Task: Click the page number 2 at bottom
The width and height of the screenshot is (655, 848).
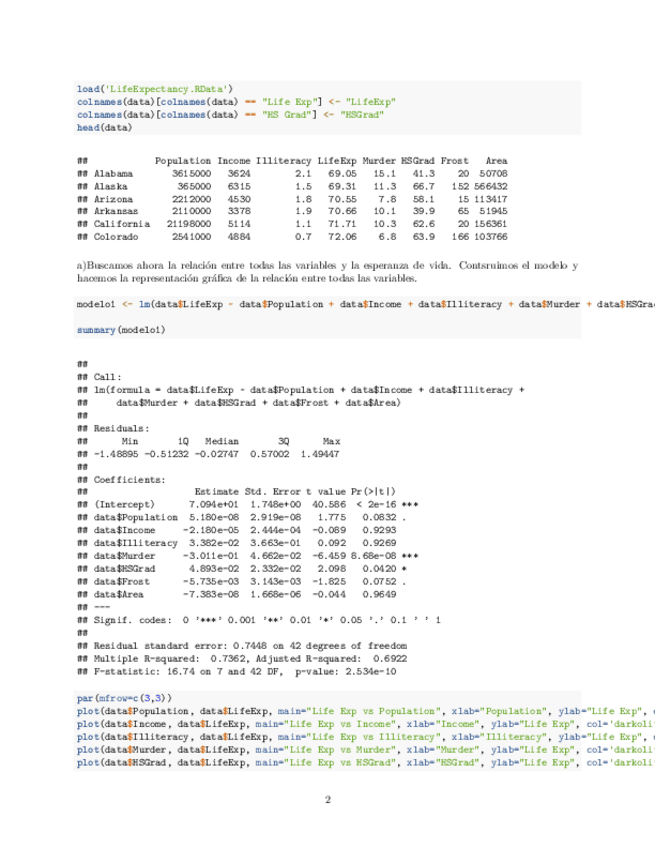Action: point(327,799)
